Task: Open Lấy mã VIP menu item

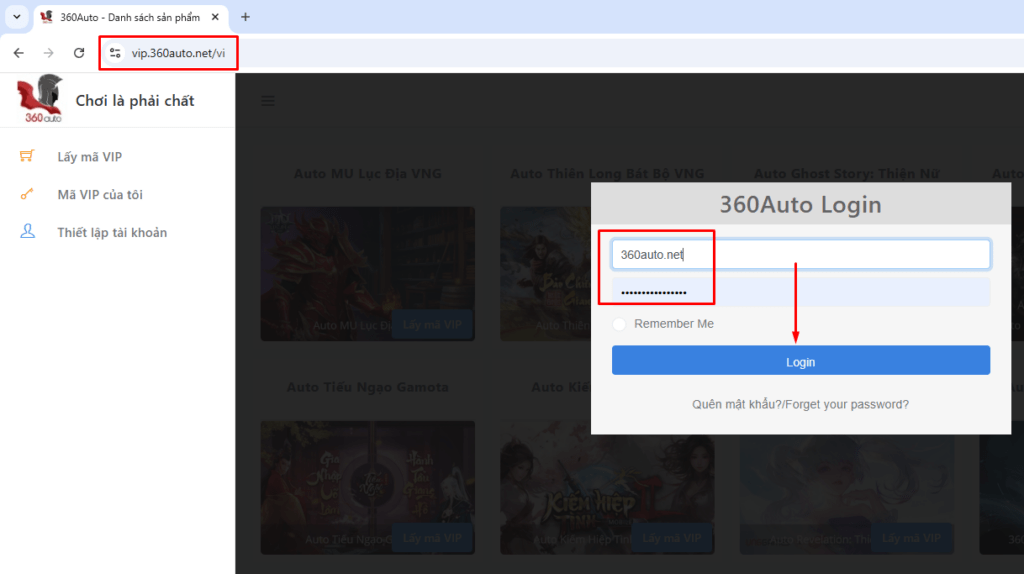Action: (89, 157)
